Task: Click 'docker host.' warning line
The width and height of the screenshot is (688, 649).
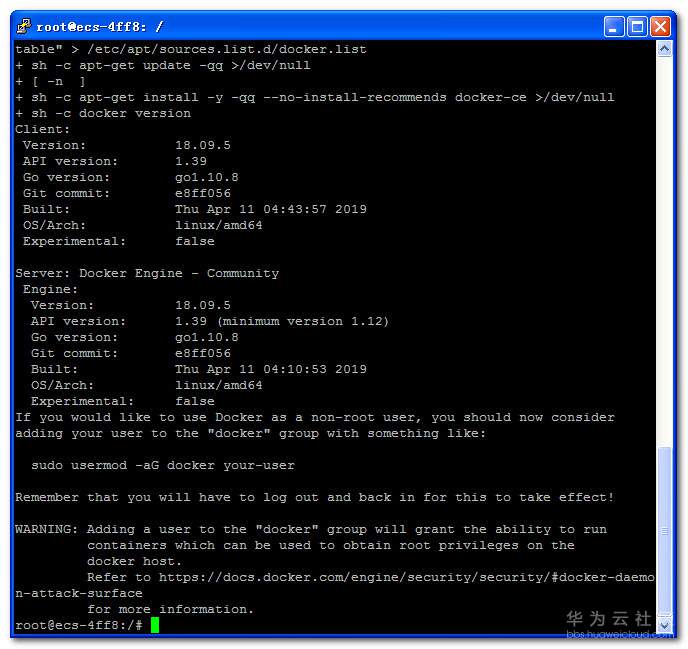Action: click(134, 561)
